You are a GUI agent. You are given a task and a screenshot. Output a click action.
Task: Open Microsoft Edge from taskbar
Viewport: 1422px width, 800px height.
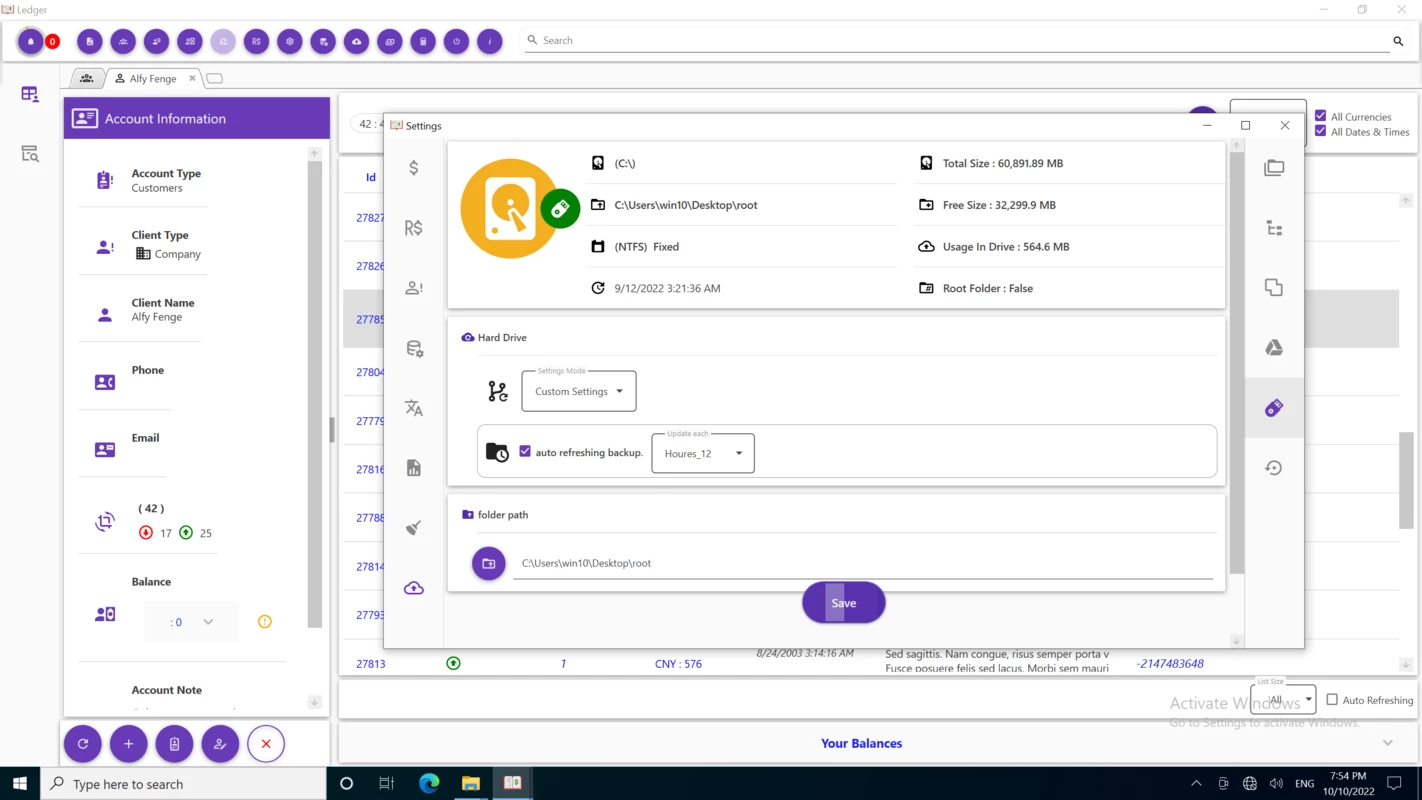click(x=429, y=784)
